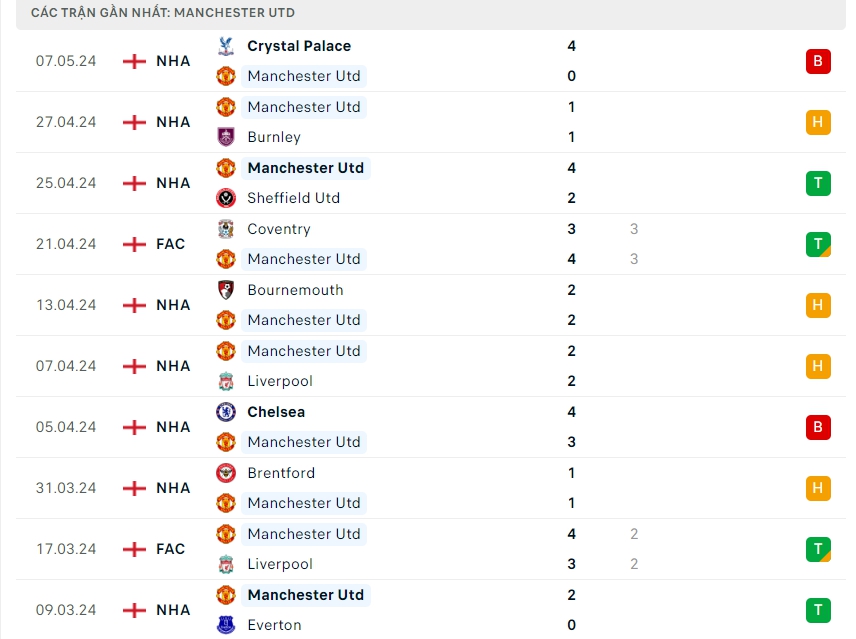856x639 pixels.
Task: Select the 13.04.24 Bournemouth match date
Action: click(66, 305)
